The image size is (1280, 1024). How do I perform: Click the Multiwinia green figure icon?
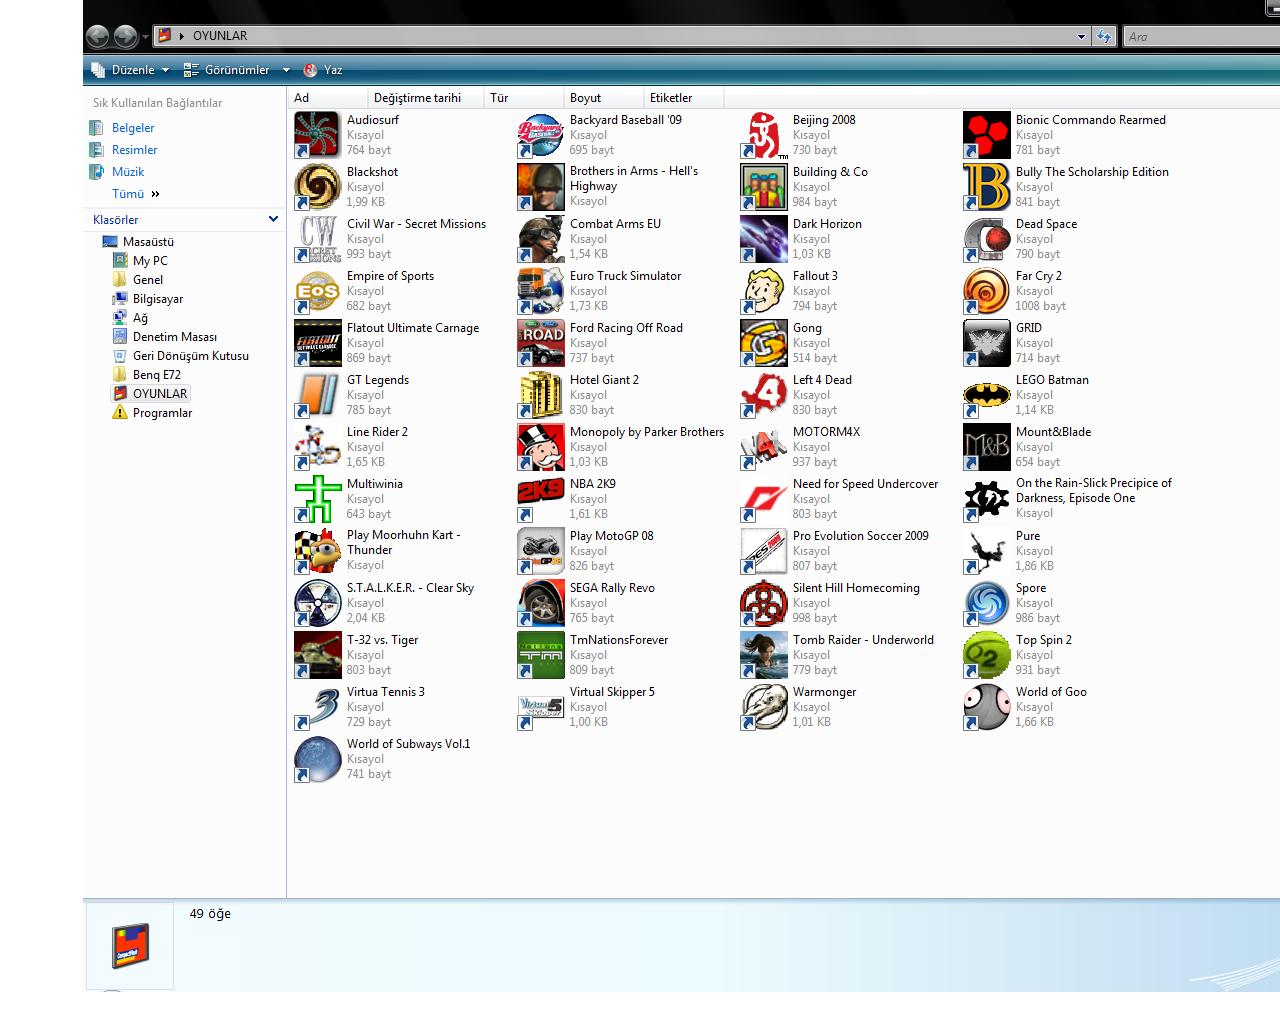click(x=318, y=499)
